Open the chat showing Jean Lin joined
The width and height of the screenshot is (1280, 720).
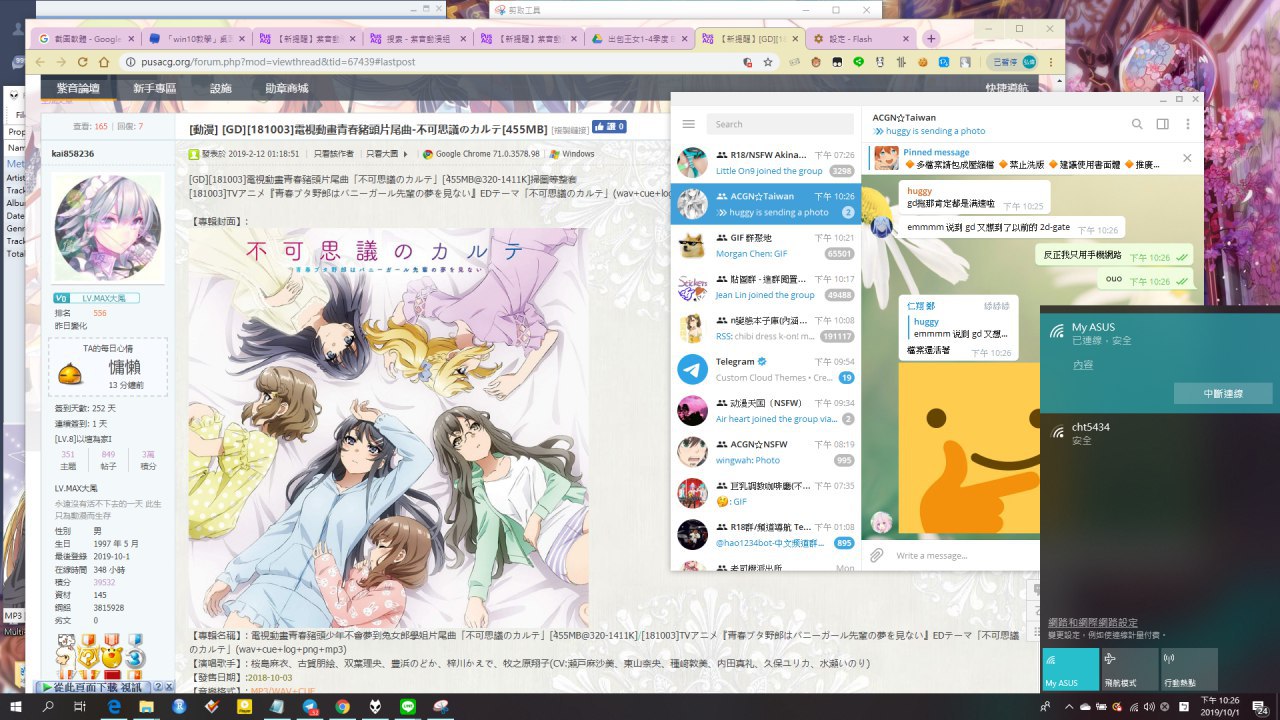click(766, 287)
